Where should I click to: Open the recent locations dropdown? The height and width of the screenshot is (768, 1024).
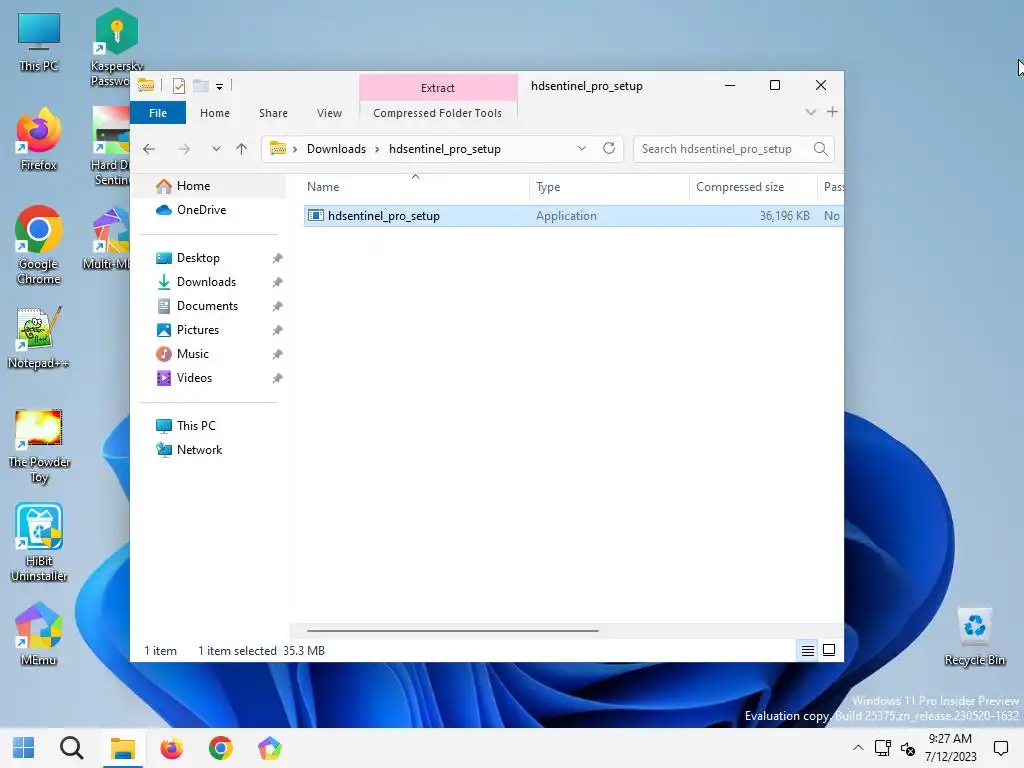[216, 149]
